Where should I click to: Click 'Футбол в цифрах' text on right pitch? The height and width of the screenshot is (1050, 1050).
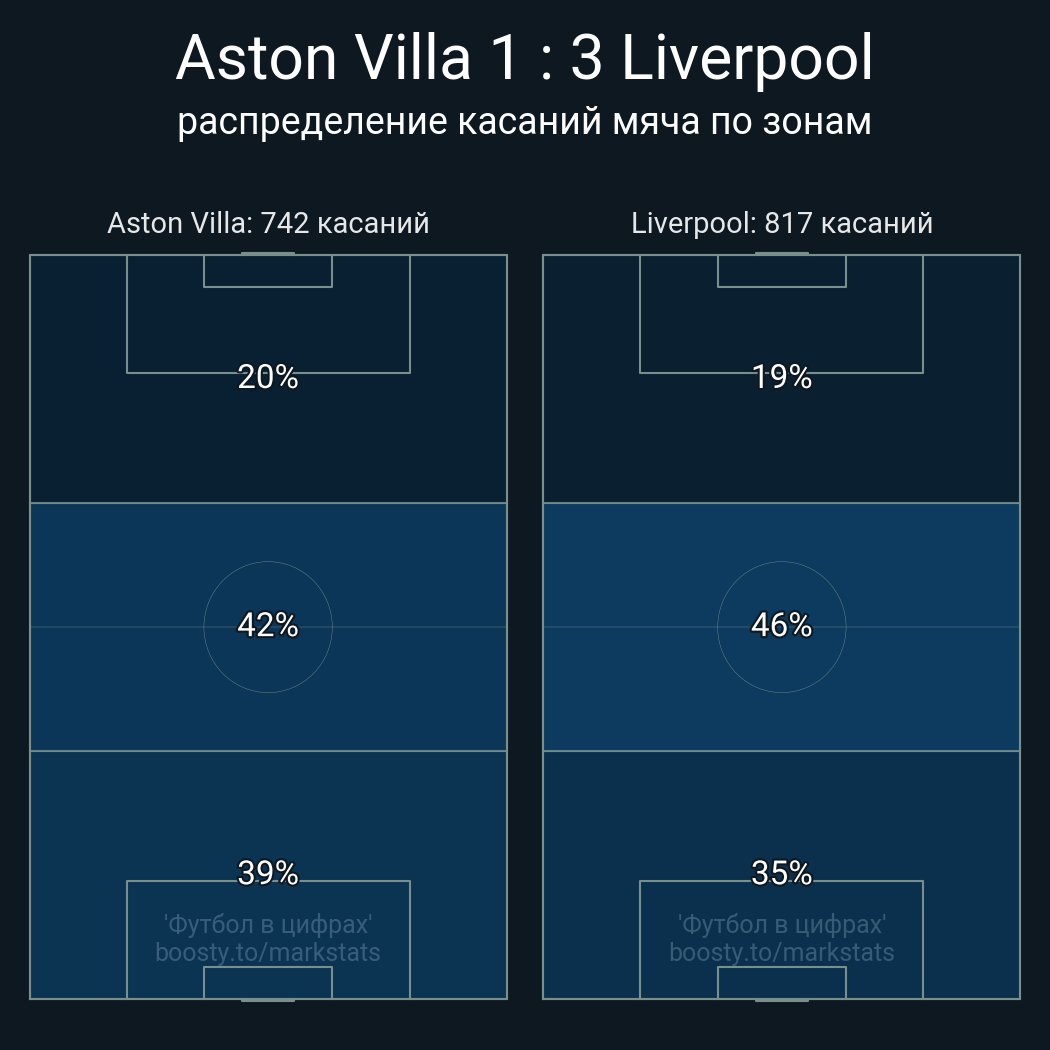[782, 924]
